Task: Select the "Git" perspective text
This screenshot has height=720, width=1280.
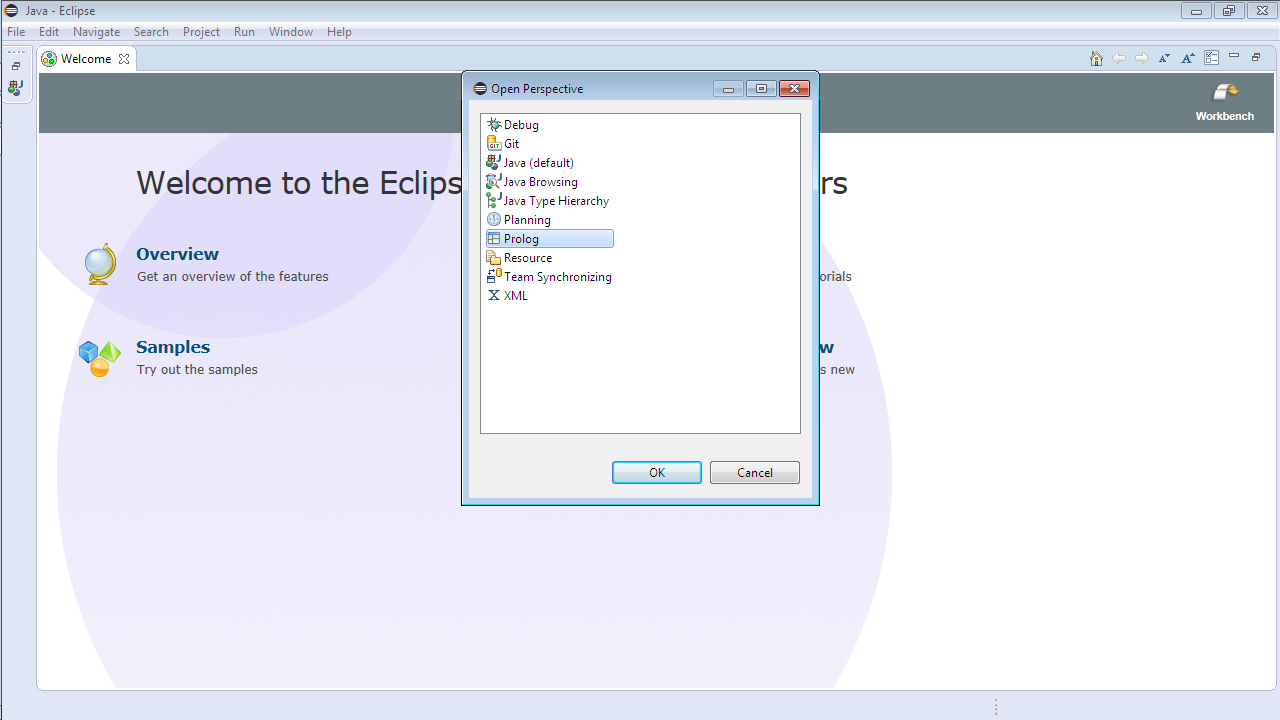Action: 511,144
